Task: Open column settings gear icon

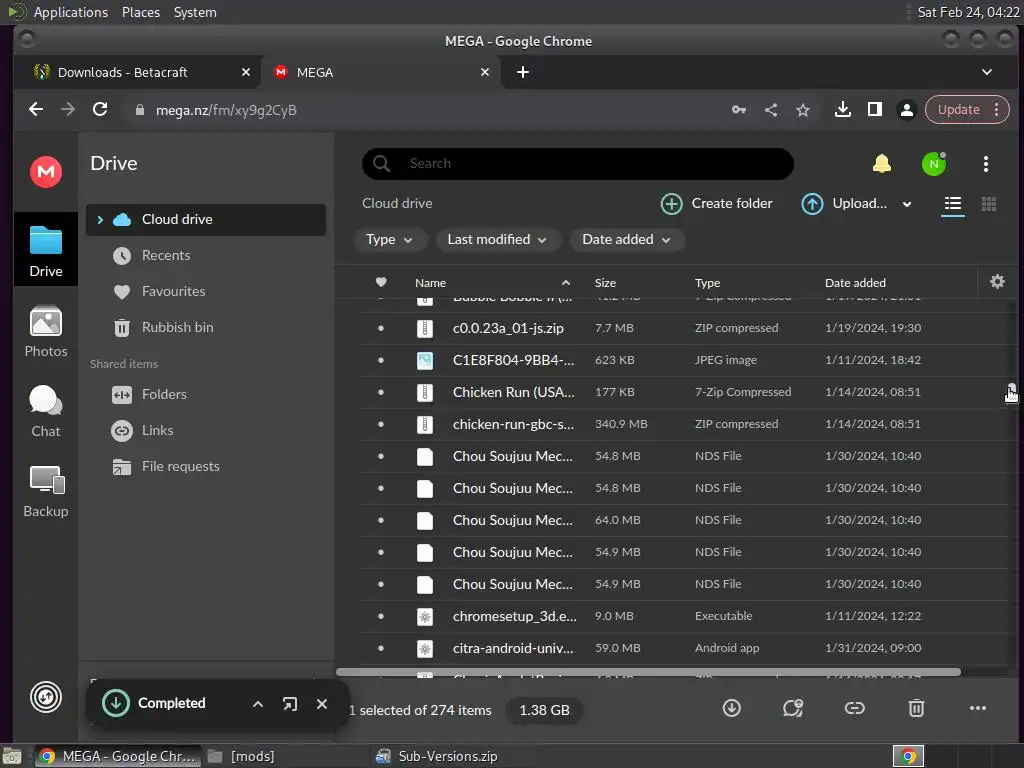Action: point(997,281)
